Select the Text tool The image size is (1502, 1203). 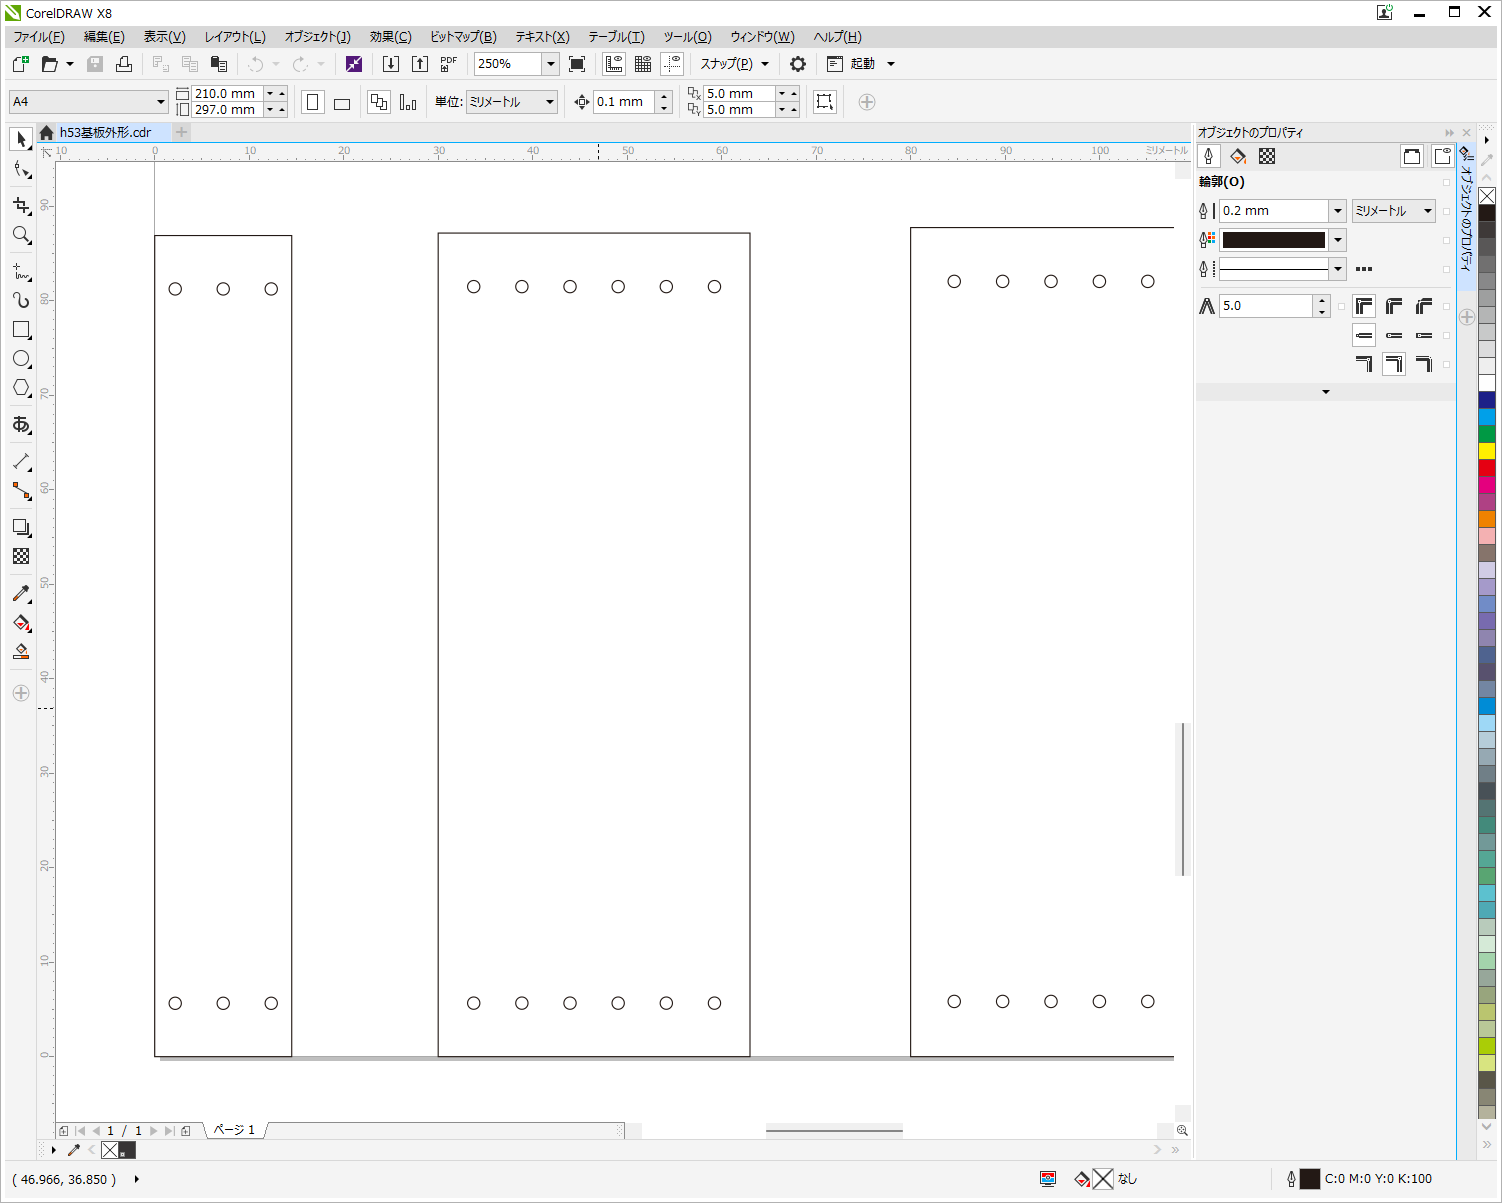point(21,425)
